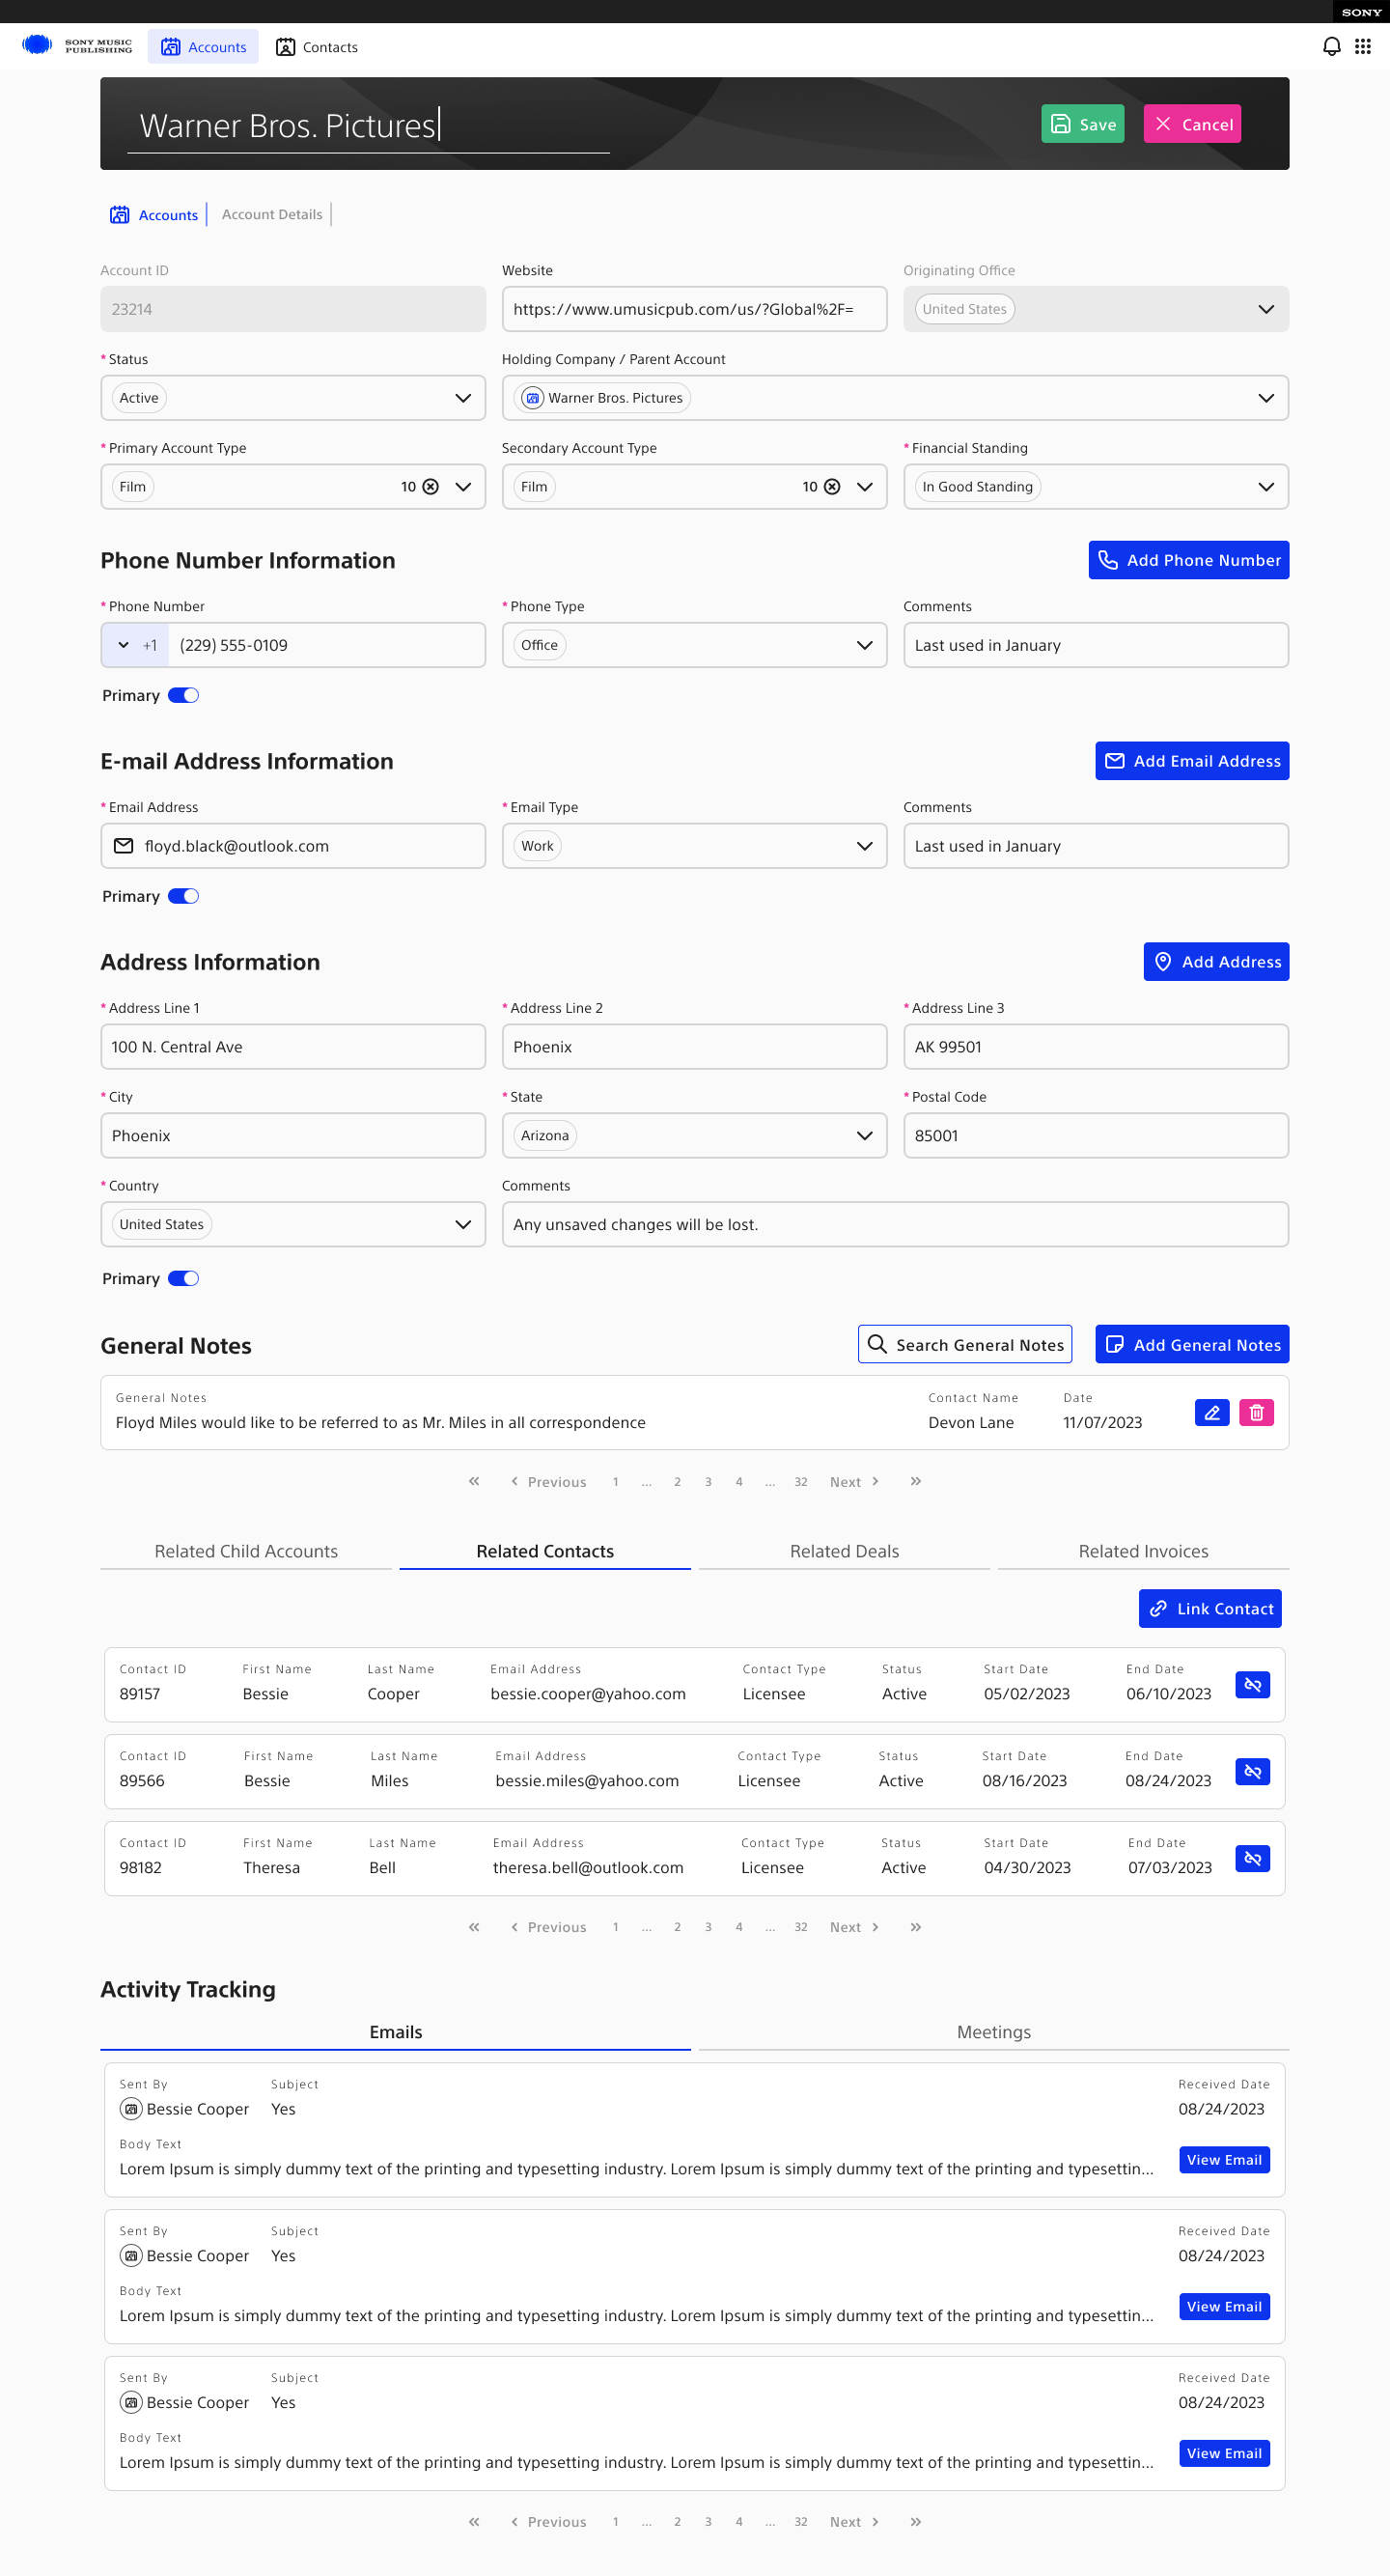Screen dimensions: 1390x2576
Task: Click the Account Details breadcrumb
Action: point(272,215)
